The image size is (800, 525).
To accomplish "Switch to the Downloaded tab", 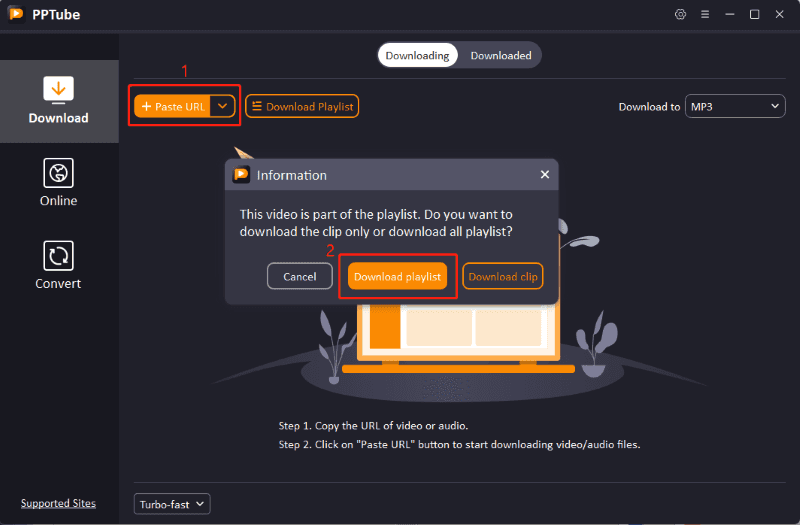I will tap(501, 55).
